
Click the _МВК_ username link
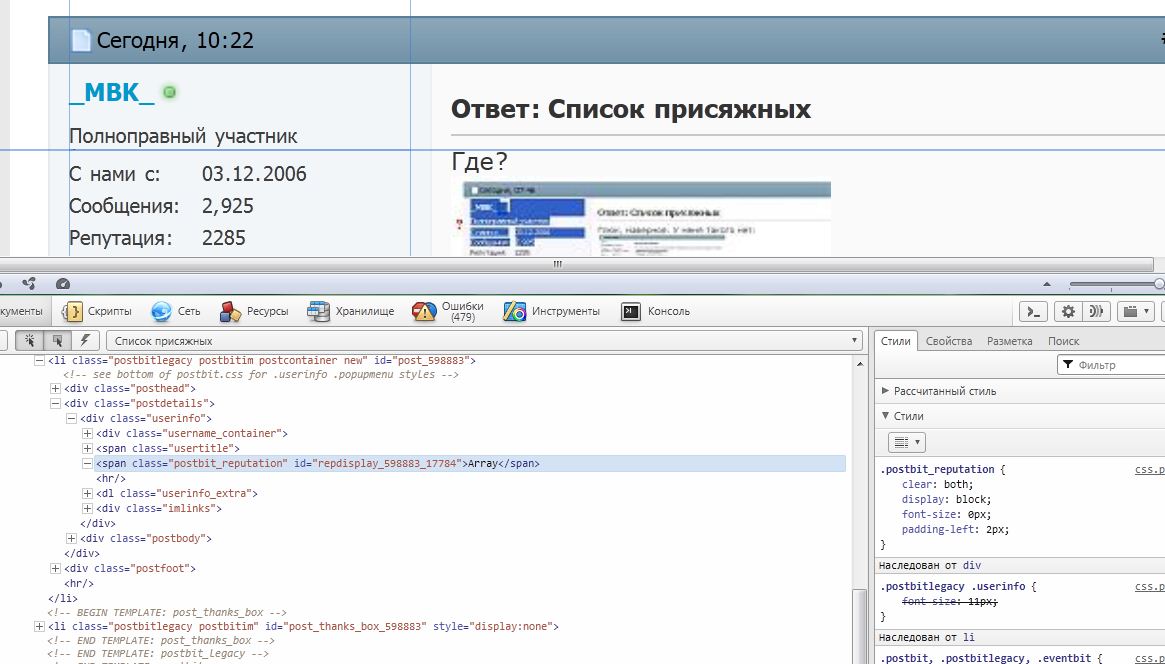tap(111, 92)
